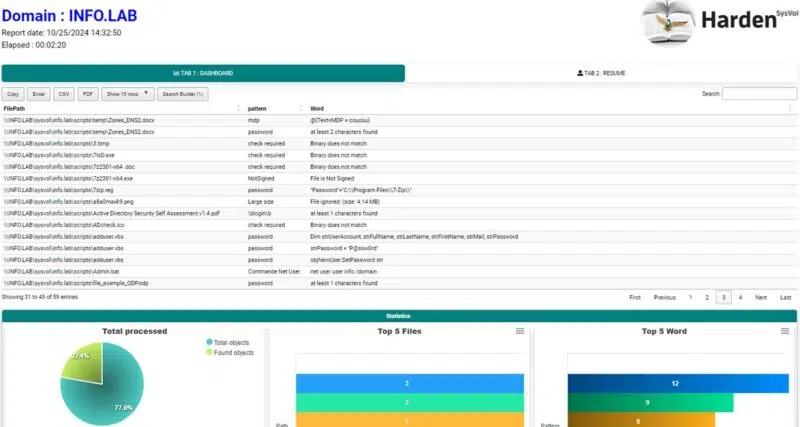Click the 'objNewUser.SetPassword str' cell

[347, 260]
